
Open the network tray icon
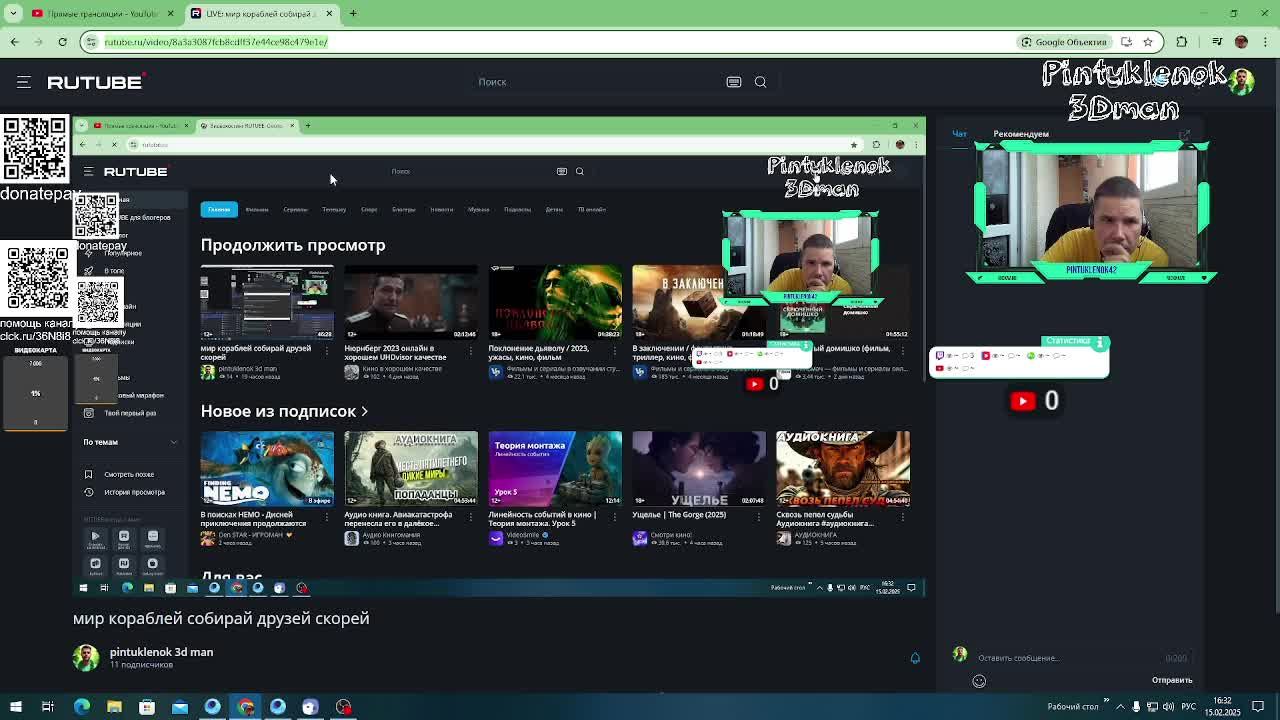click(x=1153, y=707)
